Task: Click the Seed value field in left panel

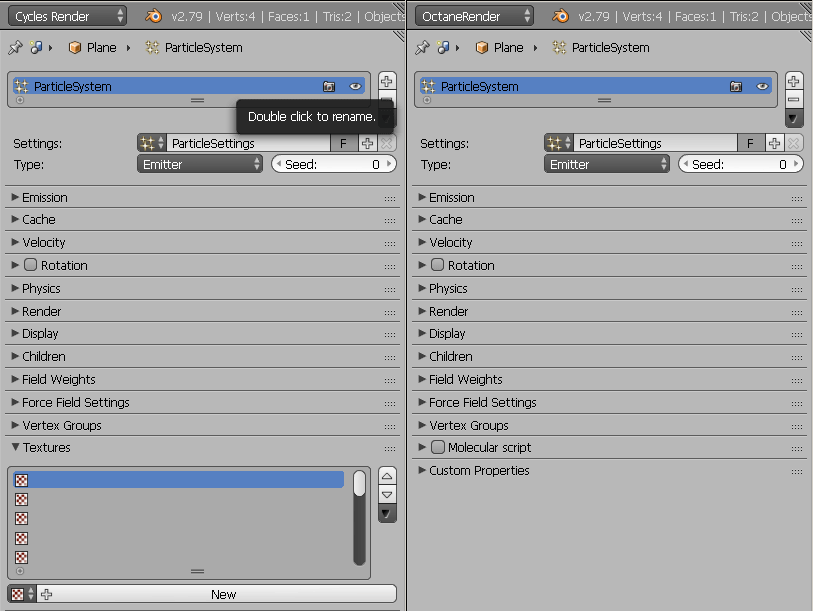Action: click(x=334, y=164)
